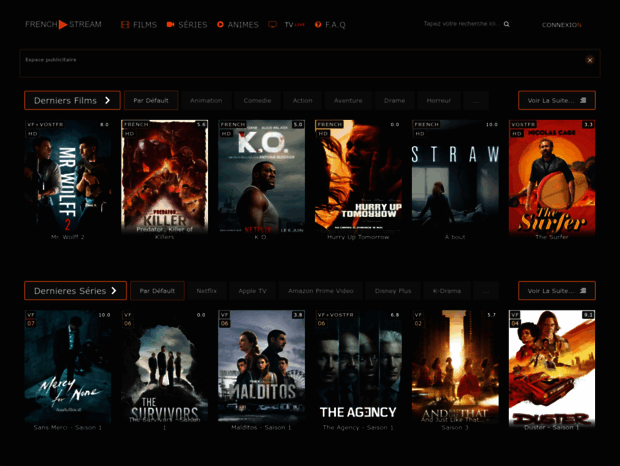Viewport: 620px width, 466px height.
Task: Open the Mr. Wolff 2 movie poster
Action: pyautogui.click(x=68, y=176)
